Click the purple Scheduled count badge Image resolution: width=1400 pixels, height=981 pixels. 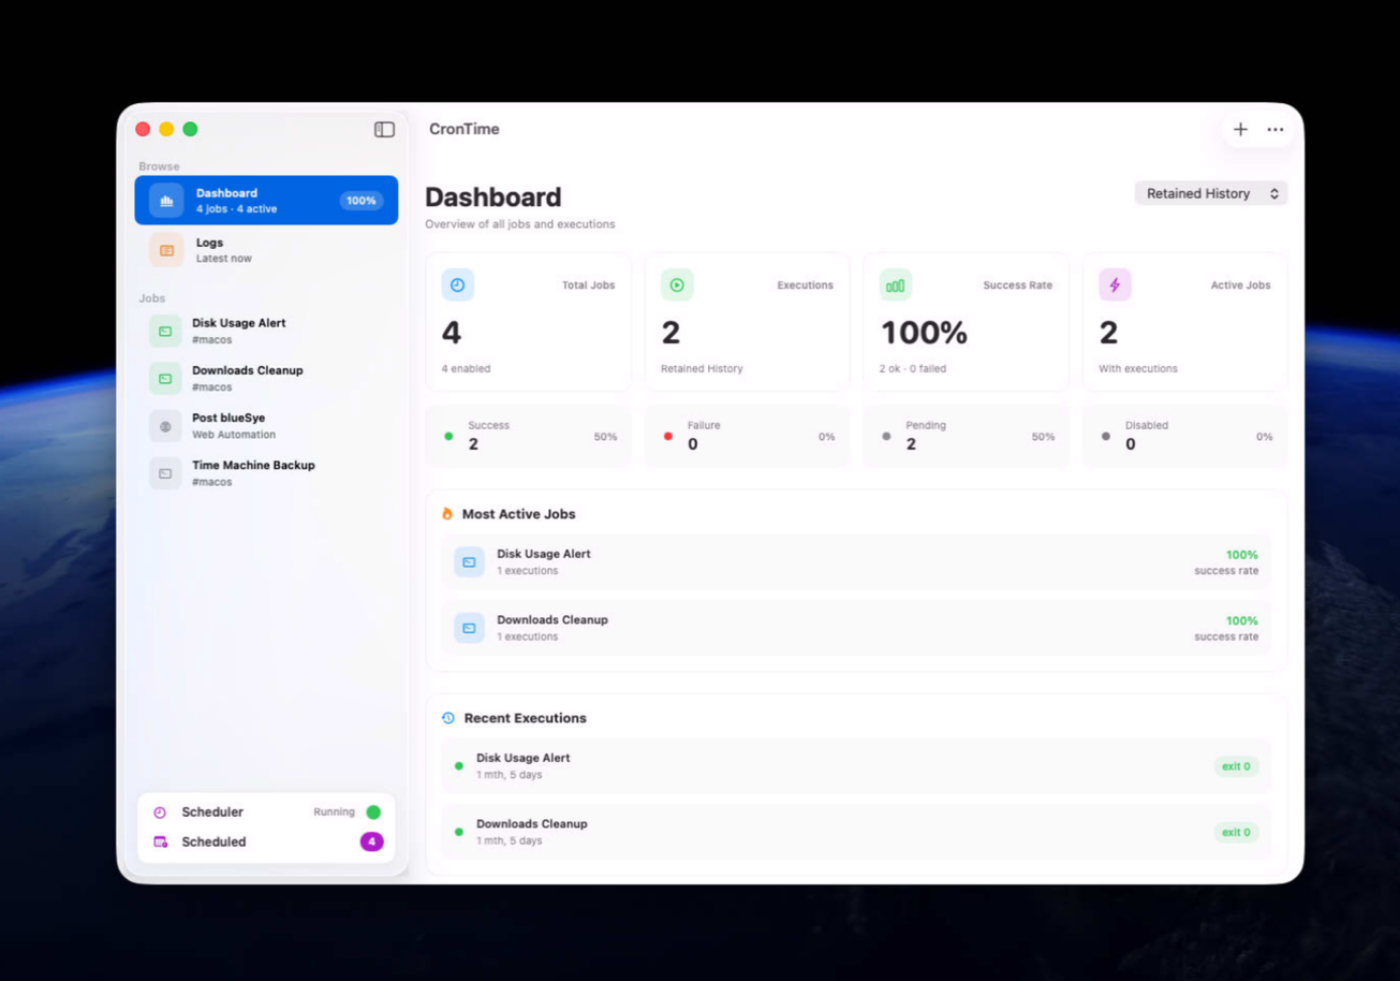pos(372,842)
